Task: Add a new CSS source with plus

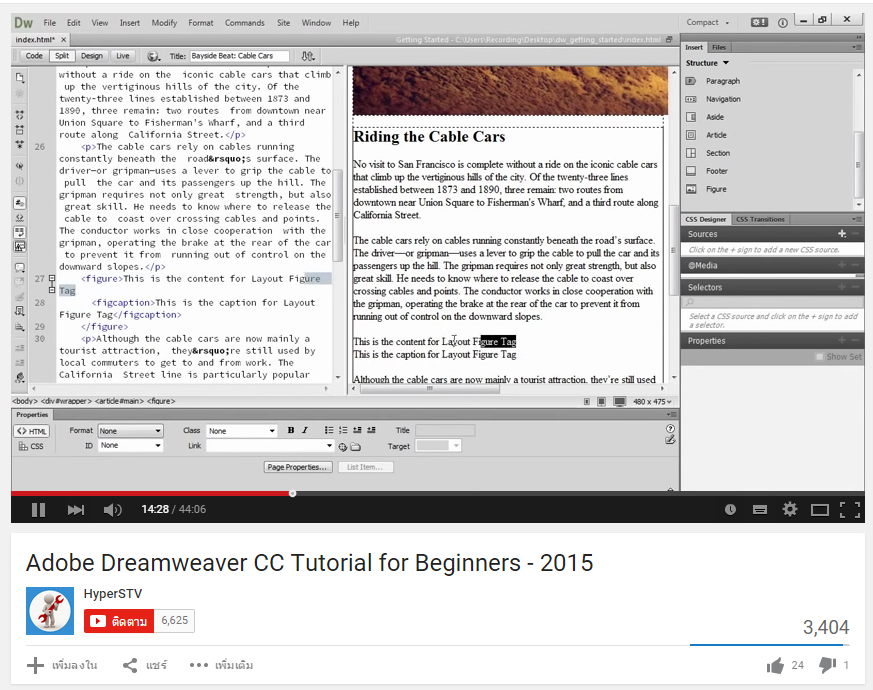Action: pyautogui.click(x=842, y=234)
